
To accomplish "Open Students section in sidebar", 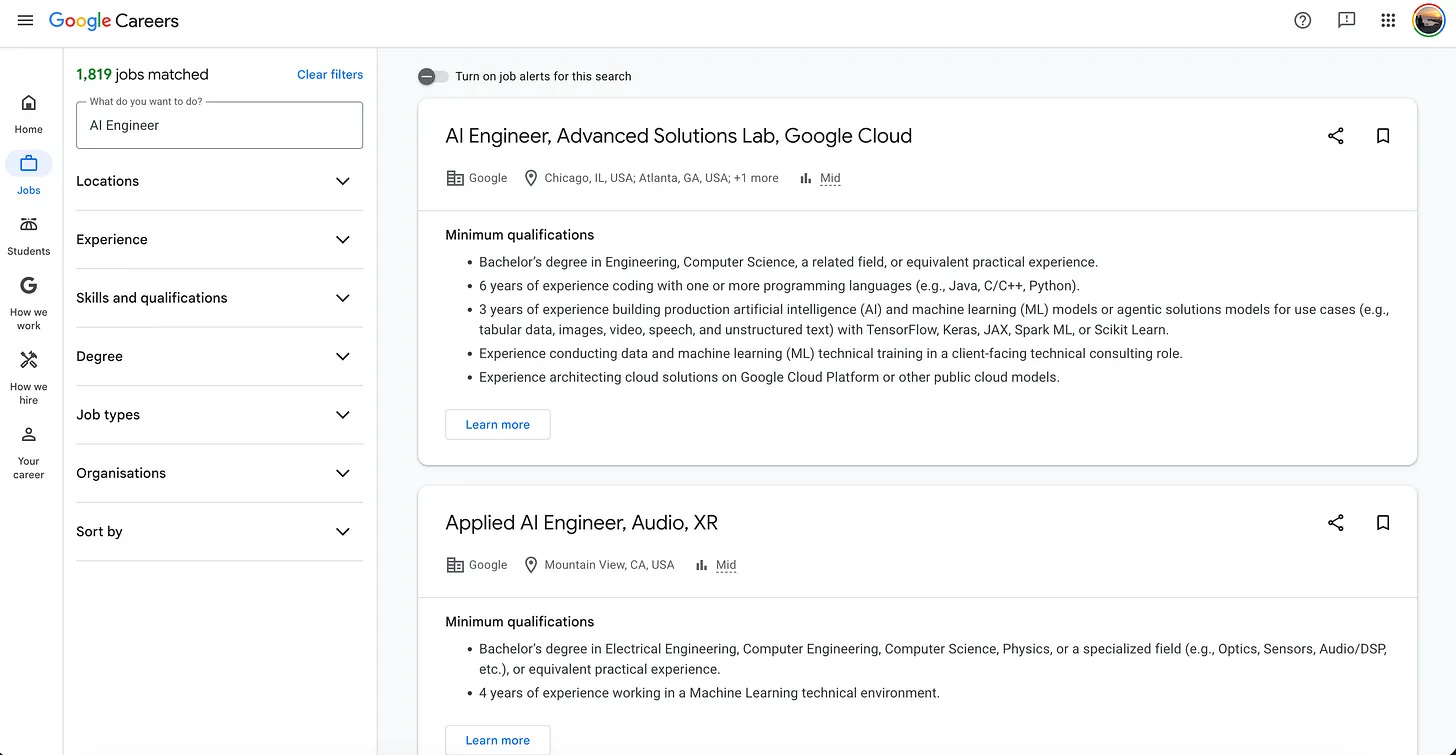I will coord(29,236).
